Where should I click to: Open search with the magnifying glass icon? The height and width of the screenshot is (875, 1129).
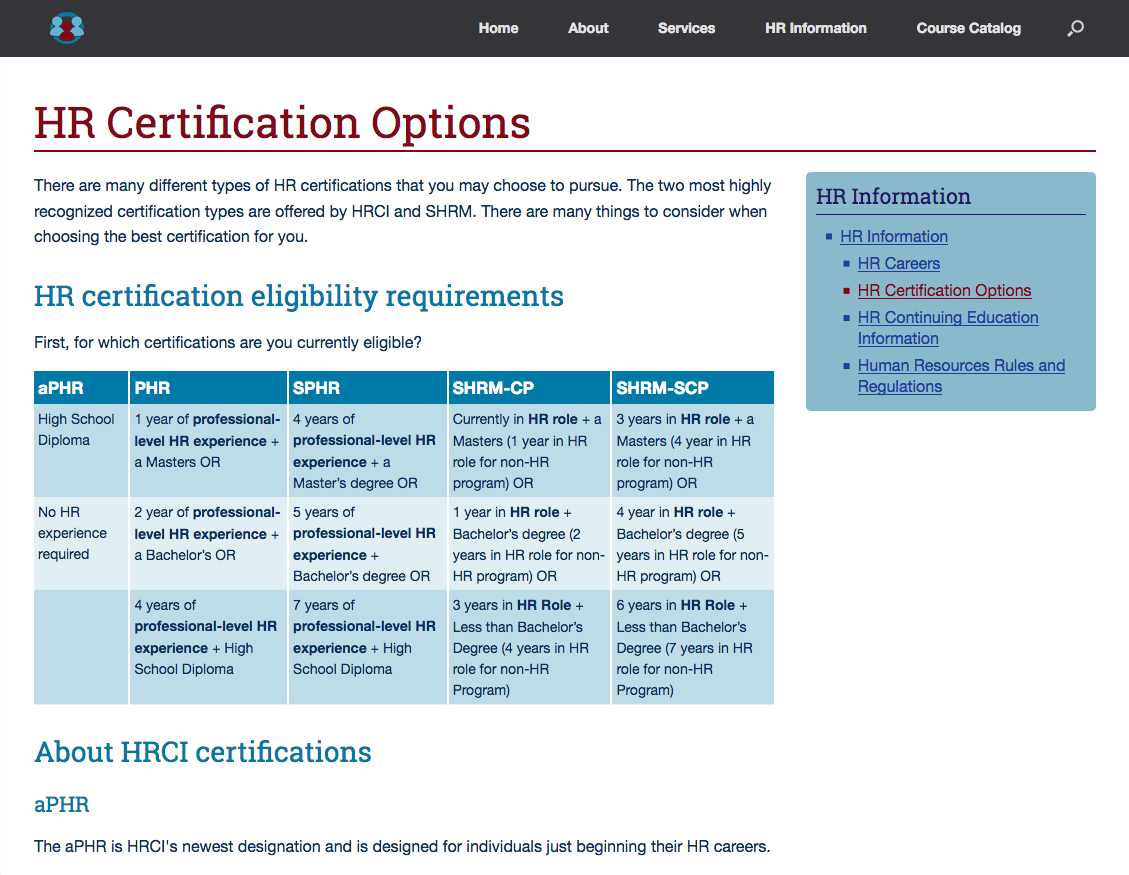[1075, 29]
